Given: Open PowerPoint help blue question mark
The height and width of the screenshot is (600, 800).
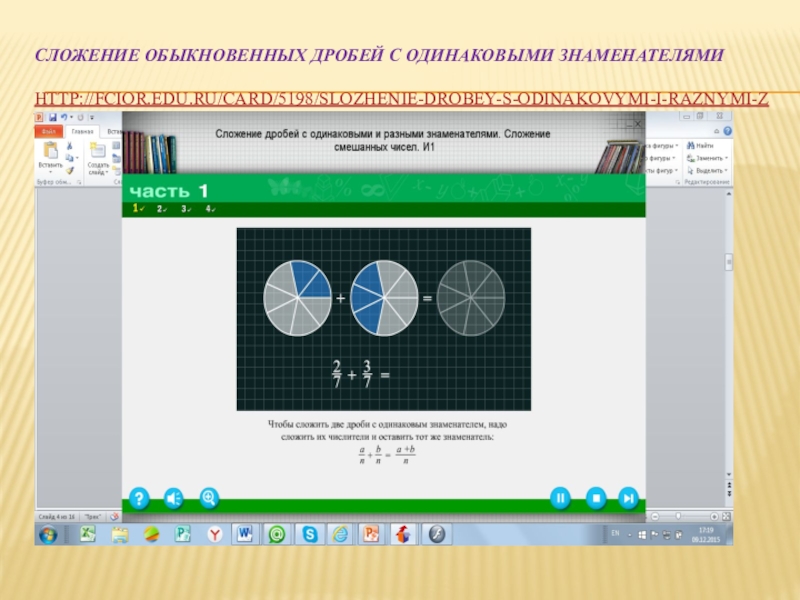Looking at the screenshot, I should pos(728,132).
